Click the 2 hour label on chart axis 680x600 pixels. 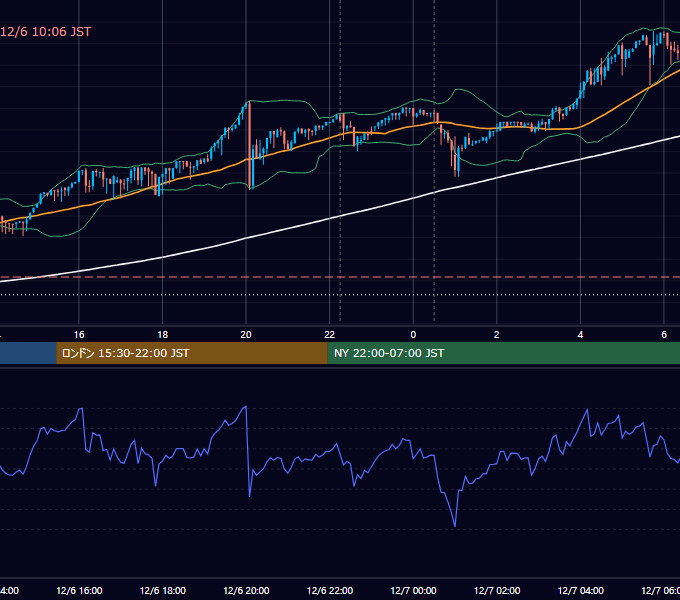[x=497, y=335]
